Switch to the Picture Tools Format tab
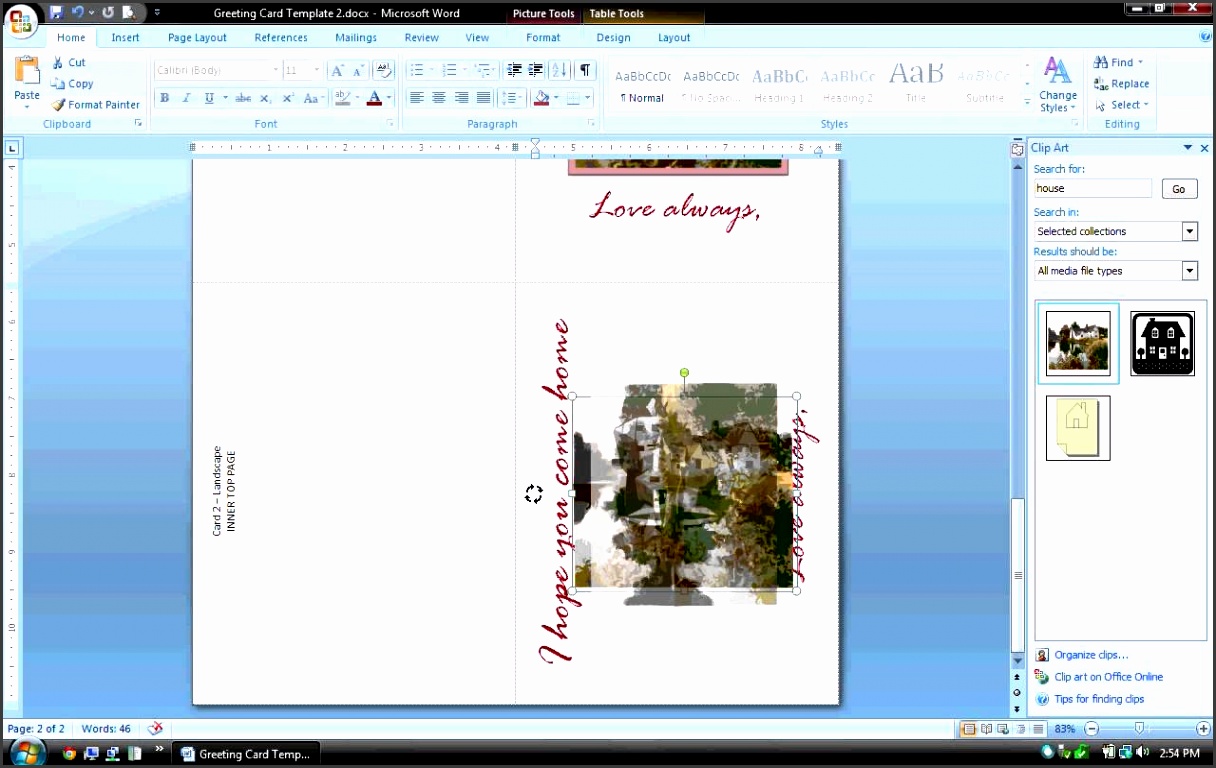The width and height of the screenshot is (1216, 768). 543,37
